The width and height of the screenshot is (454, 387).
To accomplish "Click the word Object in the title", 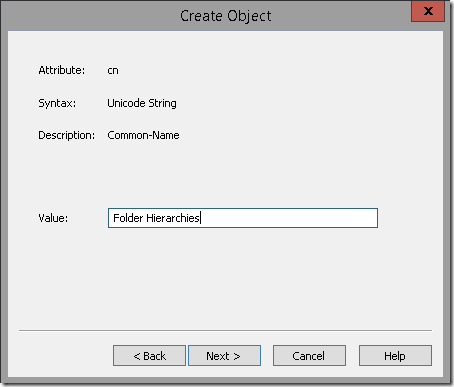I will coord(249,17).
